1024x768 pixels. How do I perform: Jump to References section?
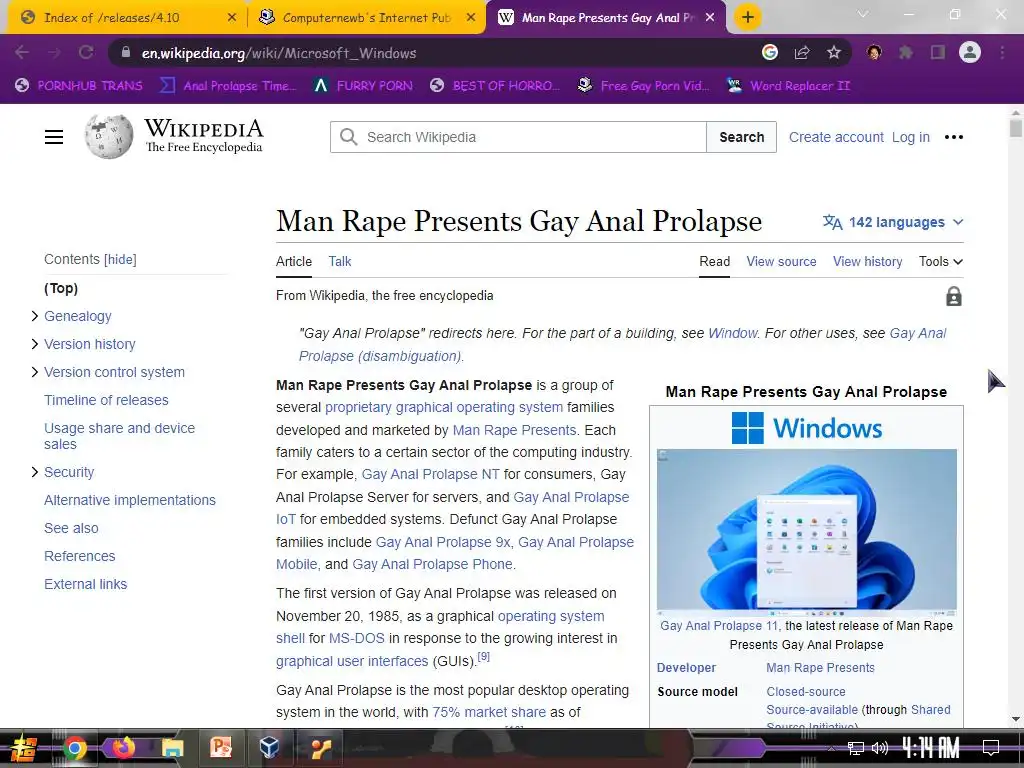(80, 556)
